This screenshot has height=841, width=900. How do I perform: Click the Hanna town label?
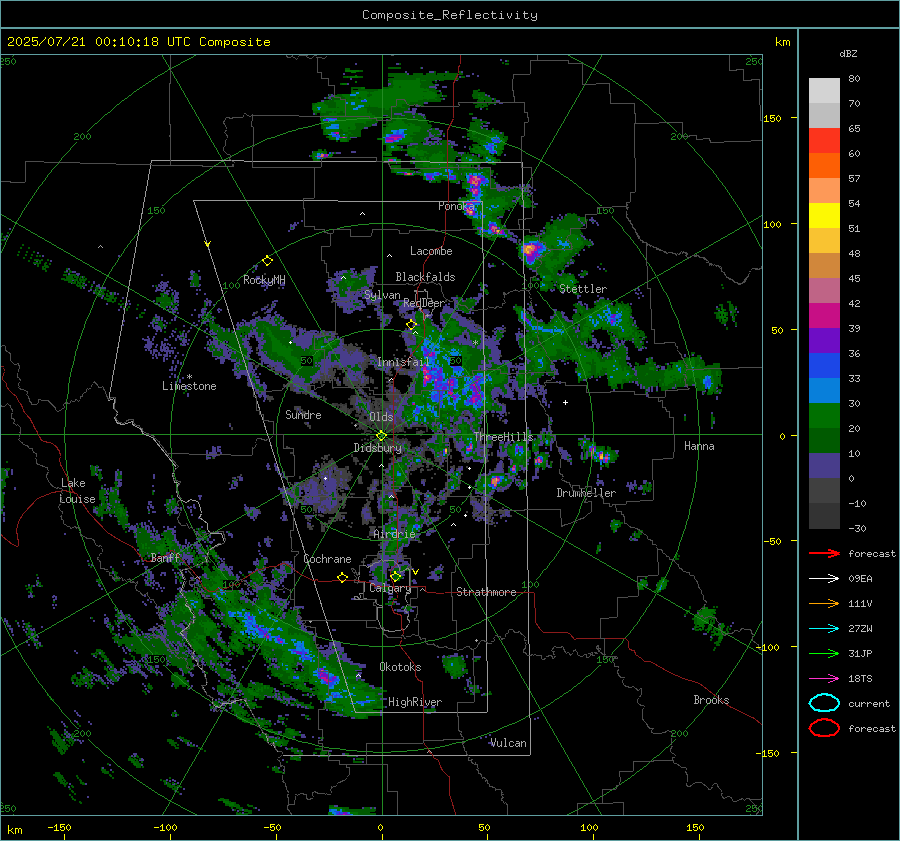coord(699,446)
